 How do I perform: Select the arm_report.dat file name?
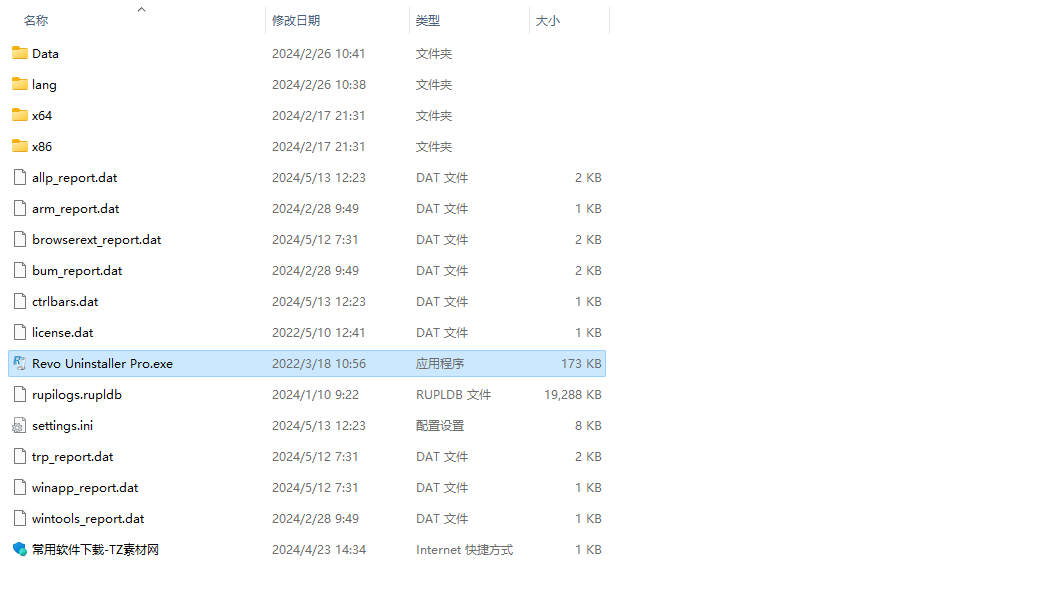tap(76, 209)
